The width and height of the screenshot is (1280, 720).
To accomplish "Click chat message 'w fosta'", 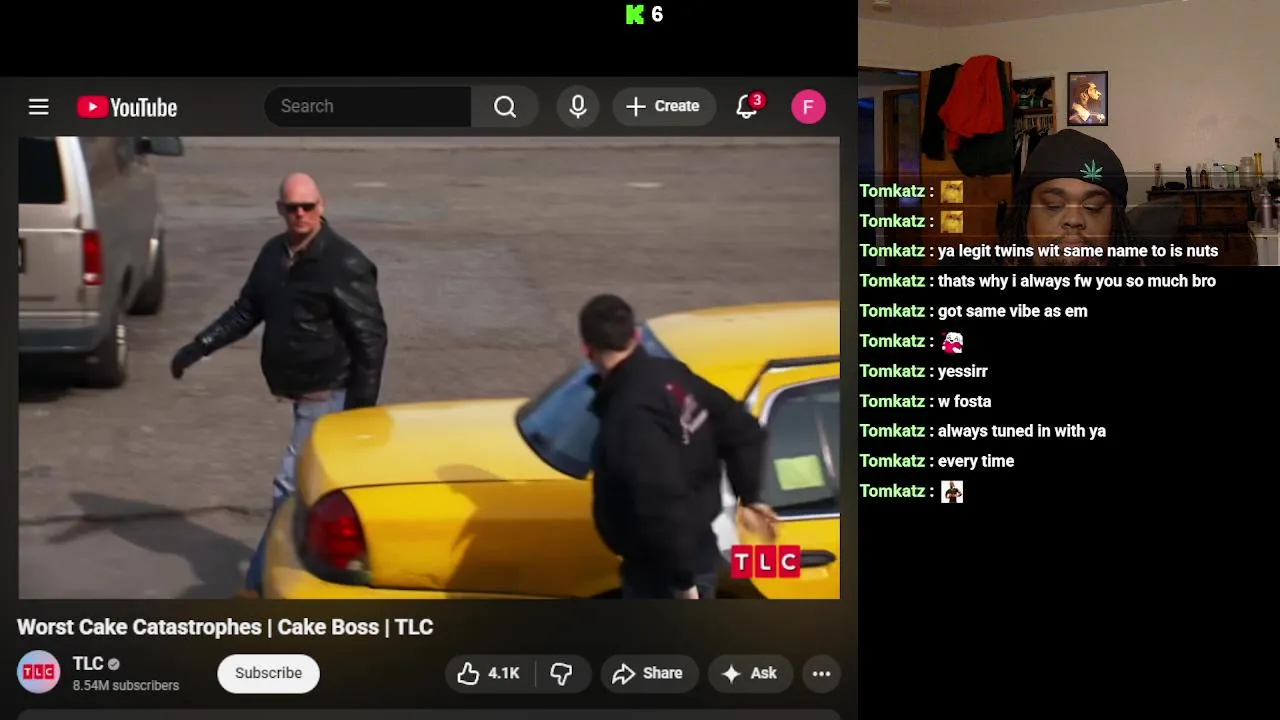I will (x=965, y=401).
